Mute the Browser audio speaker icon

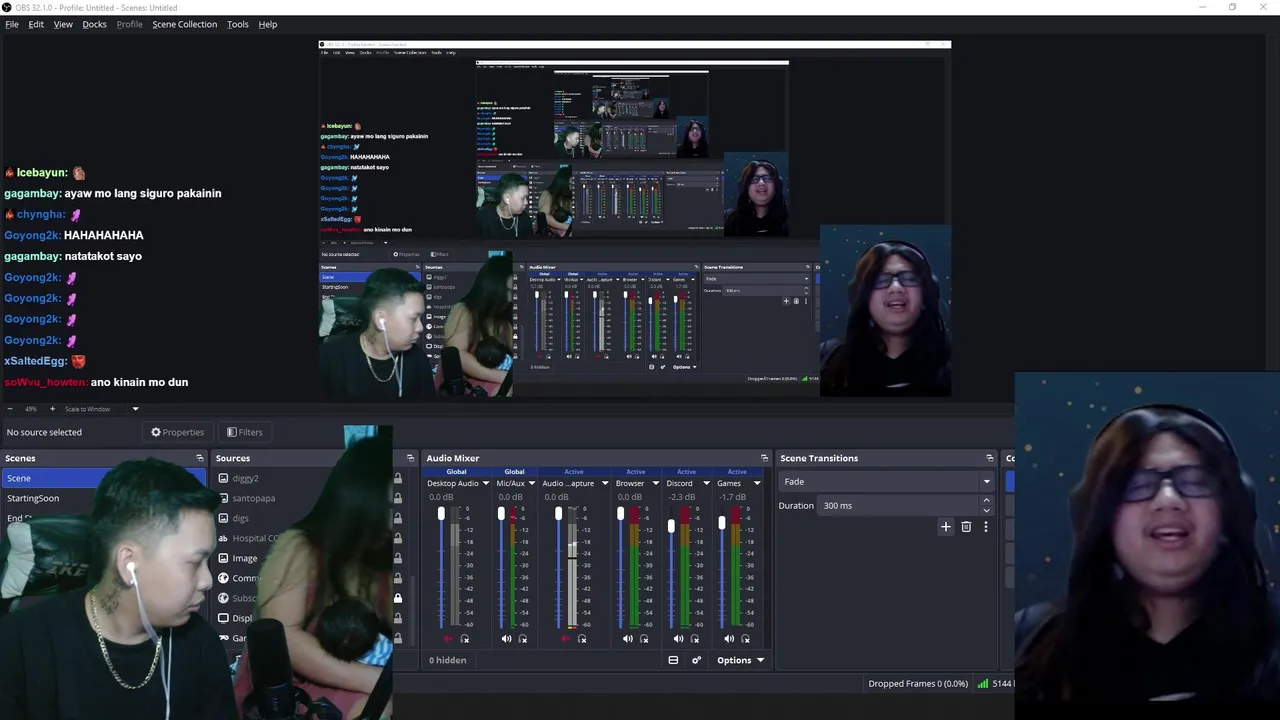coord(627,639)
